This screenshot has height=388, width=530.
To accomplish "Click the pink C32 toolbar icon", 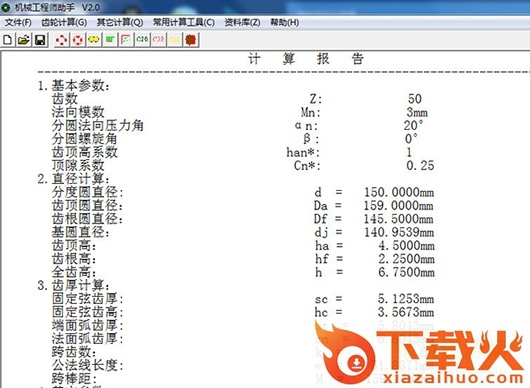I will click(159, 40).
